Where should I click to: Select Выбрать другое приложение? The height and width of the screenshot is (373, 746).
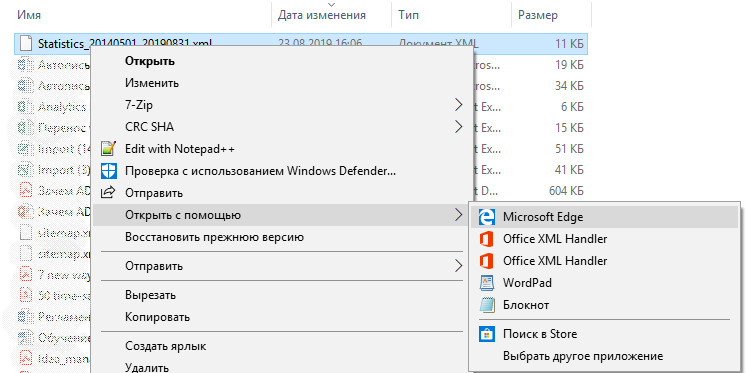[x=604, y=356]
